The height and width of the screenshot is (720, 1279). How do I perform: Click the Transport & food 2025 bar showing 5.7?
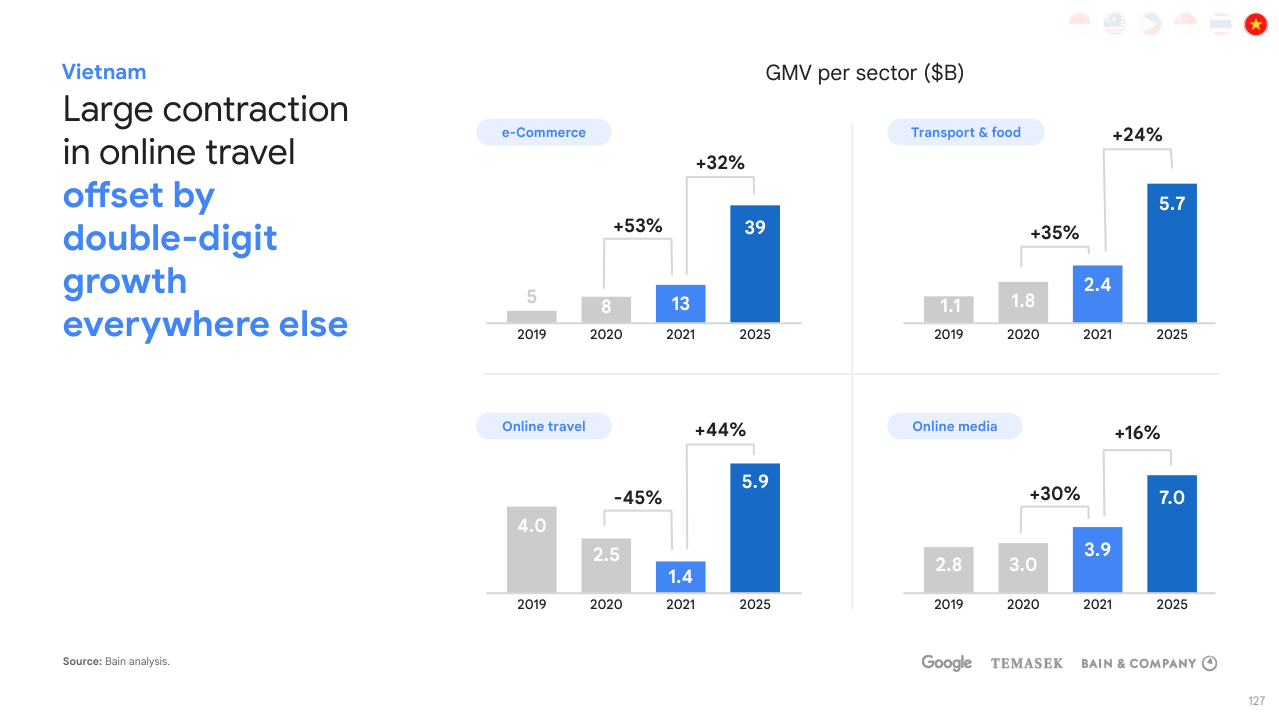[x=1172, y=252]
